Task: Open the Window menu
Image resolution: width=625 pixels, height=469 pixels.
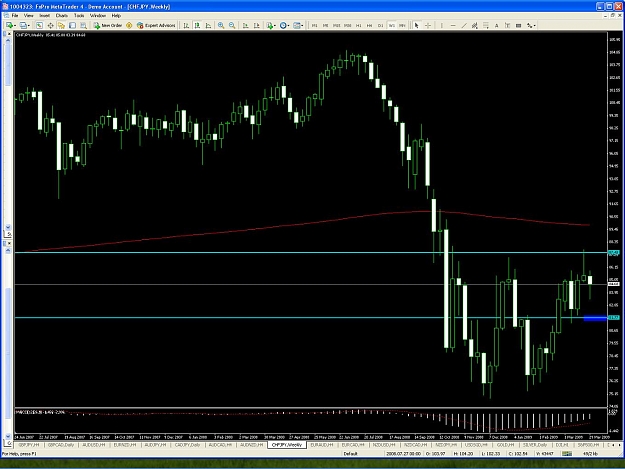Action: [98, 16]
